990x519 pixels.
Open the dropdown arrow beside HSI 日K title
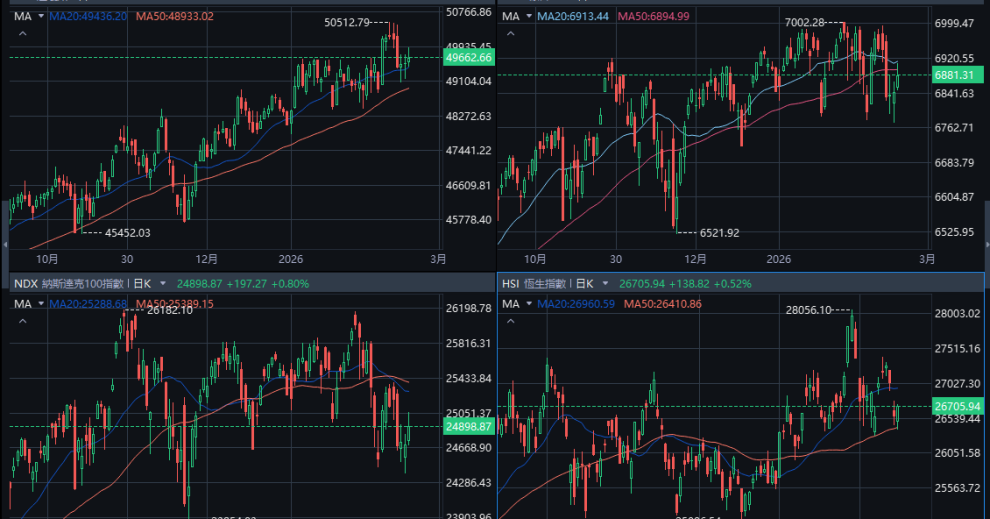[605, 284]
